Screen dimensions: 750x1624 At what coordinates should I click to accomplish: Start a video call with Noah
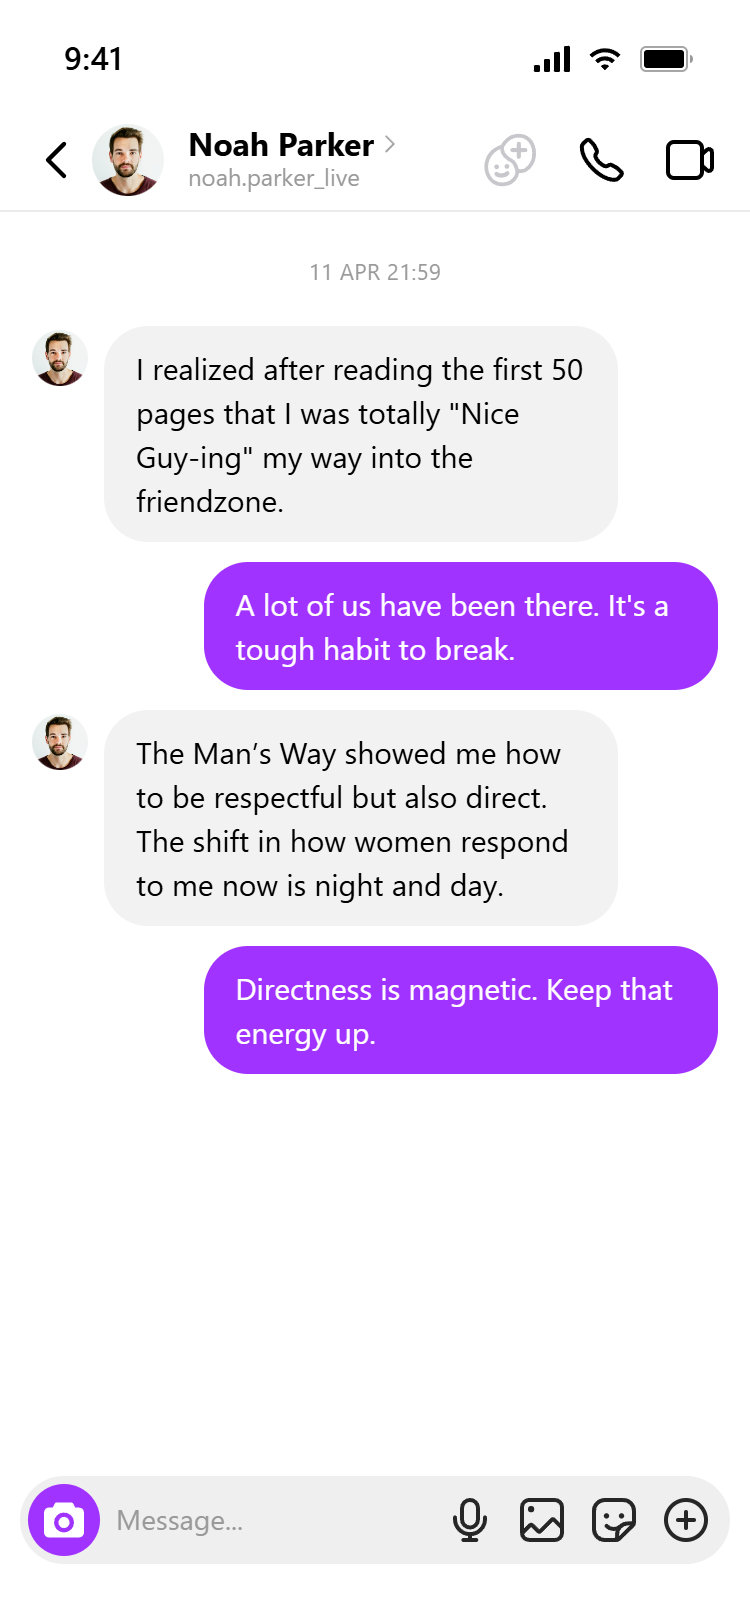pyautogui.click(x=689, y=160)
